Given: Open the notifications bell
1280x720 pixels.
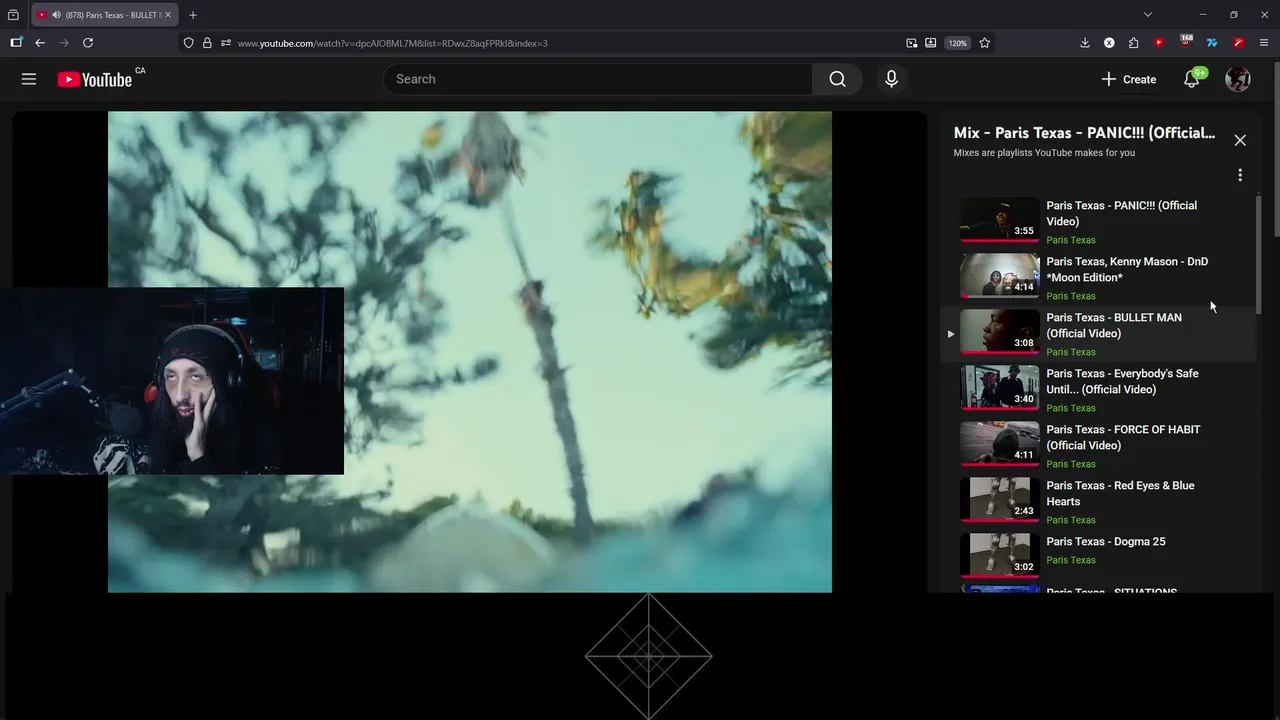Looking at the screenshot, I should [x=1191, y=79].
